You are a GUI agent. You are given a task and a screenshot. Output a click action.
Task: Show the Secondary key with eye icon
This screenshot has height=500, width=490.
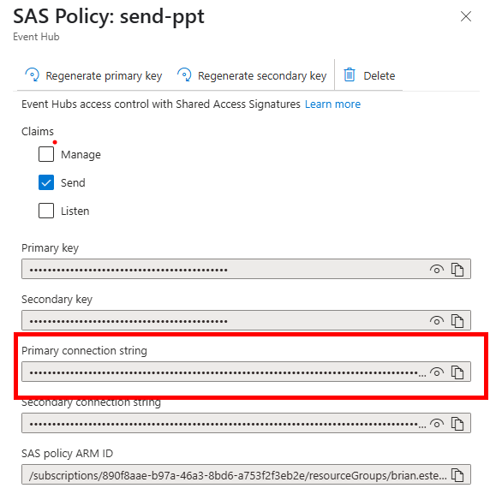click(x=437, y=321)
